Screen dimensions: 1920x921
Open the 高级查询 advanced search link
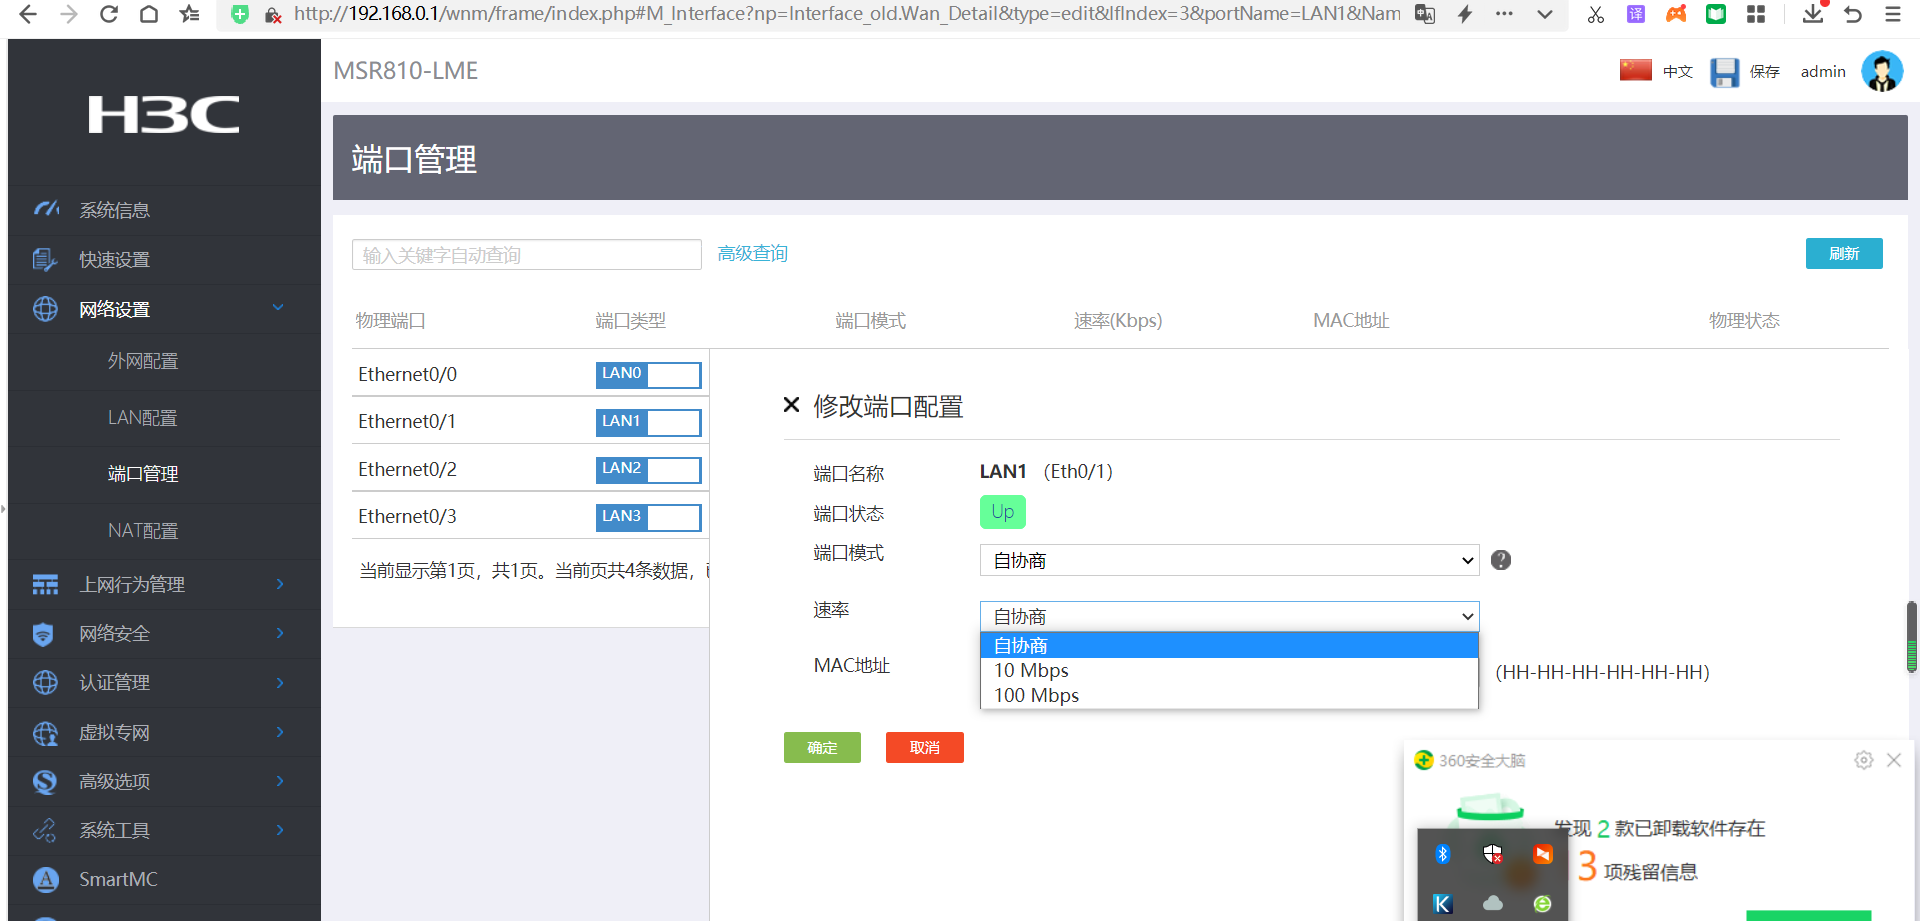coord(753,254)
